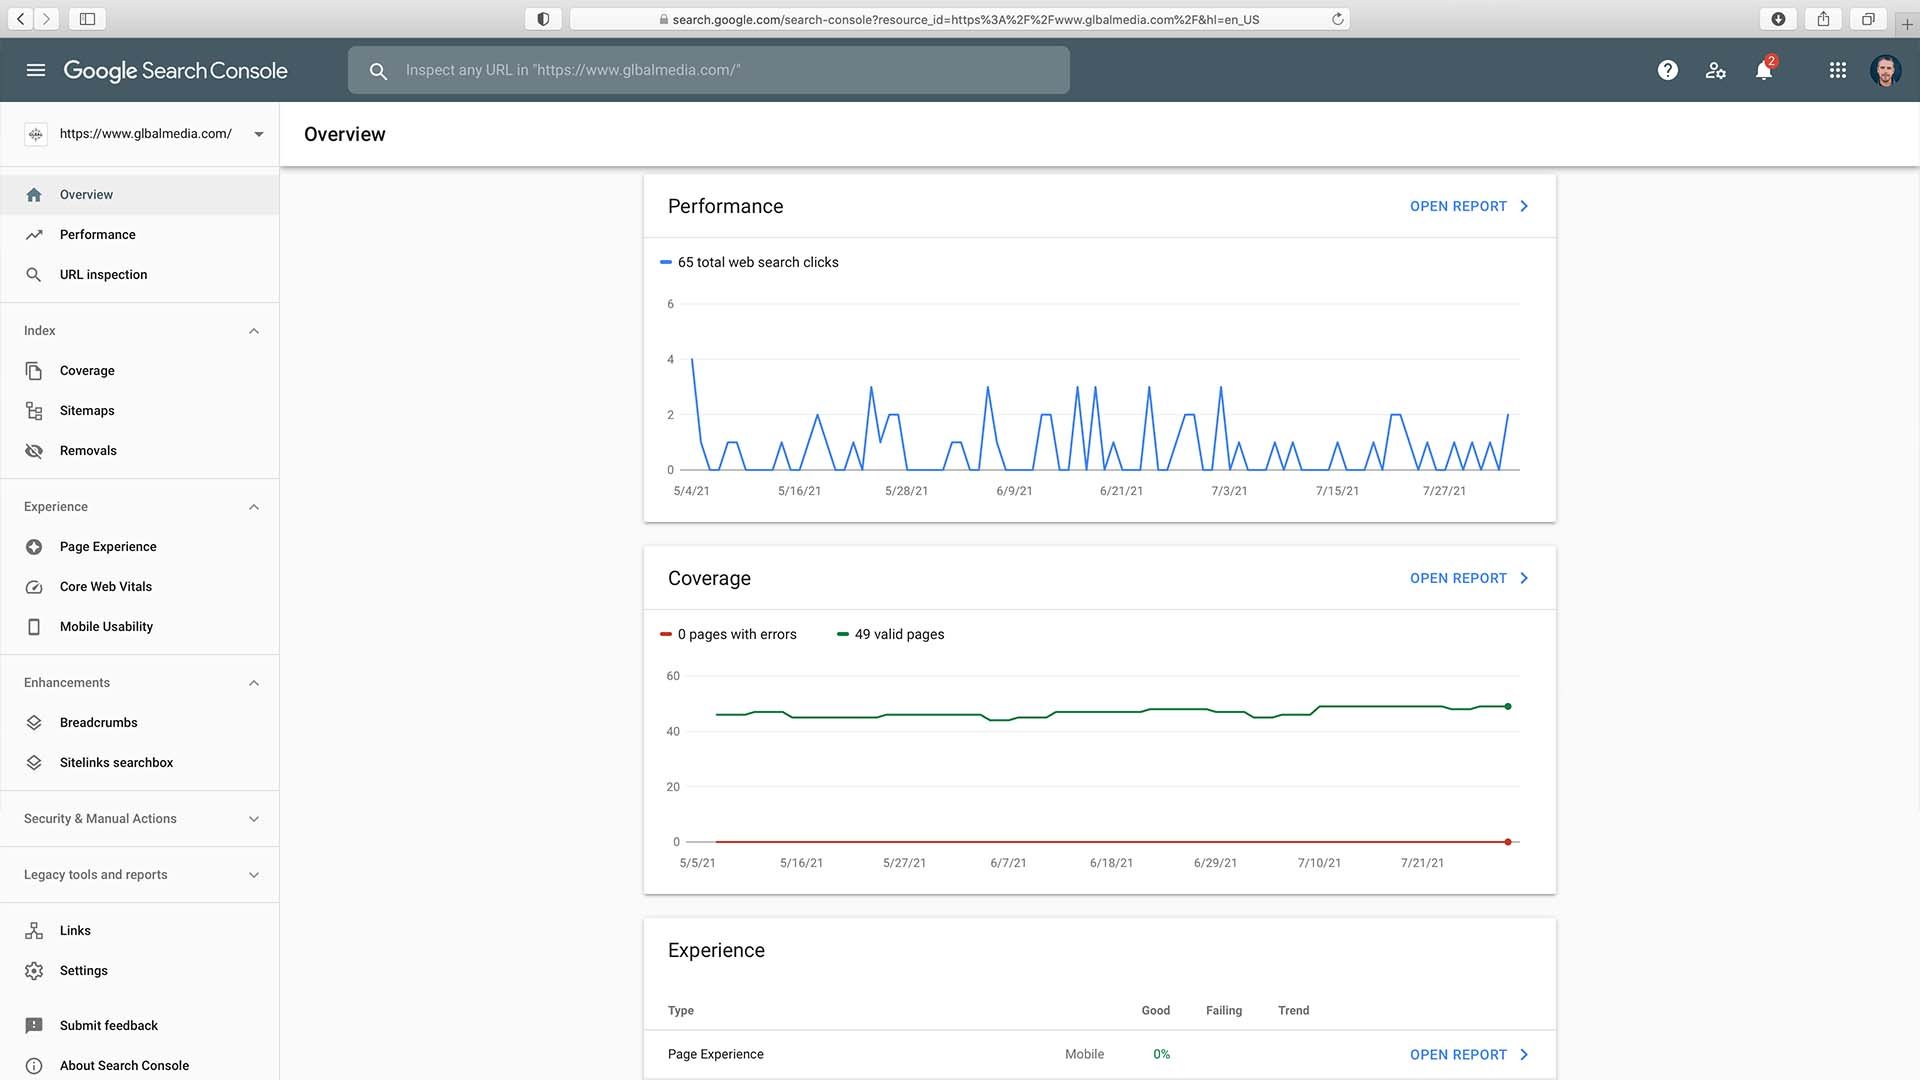Click the privacy shield icon in browser toolbar

click(543, 19)
